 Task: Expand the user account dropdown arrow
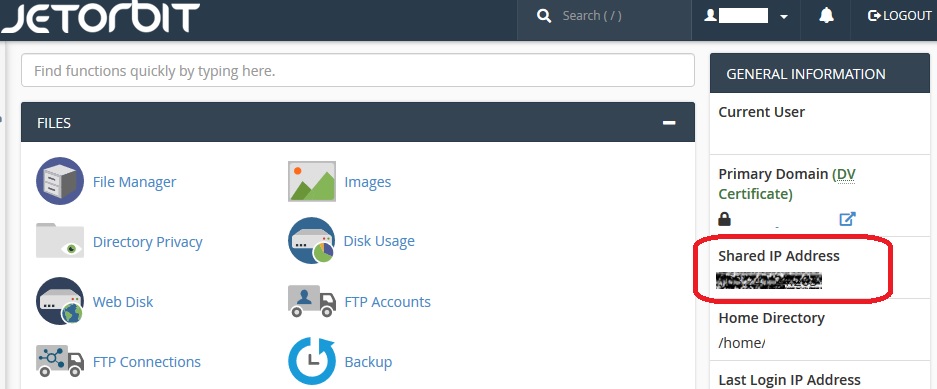coord(783,17)
